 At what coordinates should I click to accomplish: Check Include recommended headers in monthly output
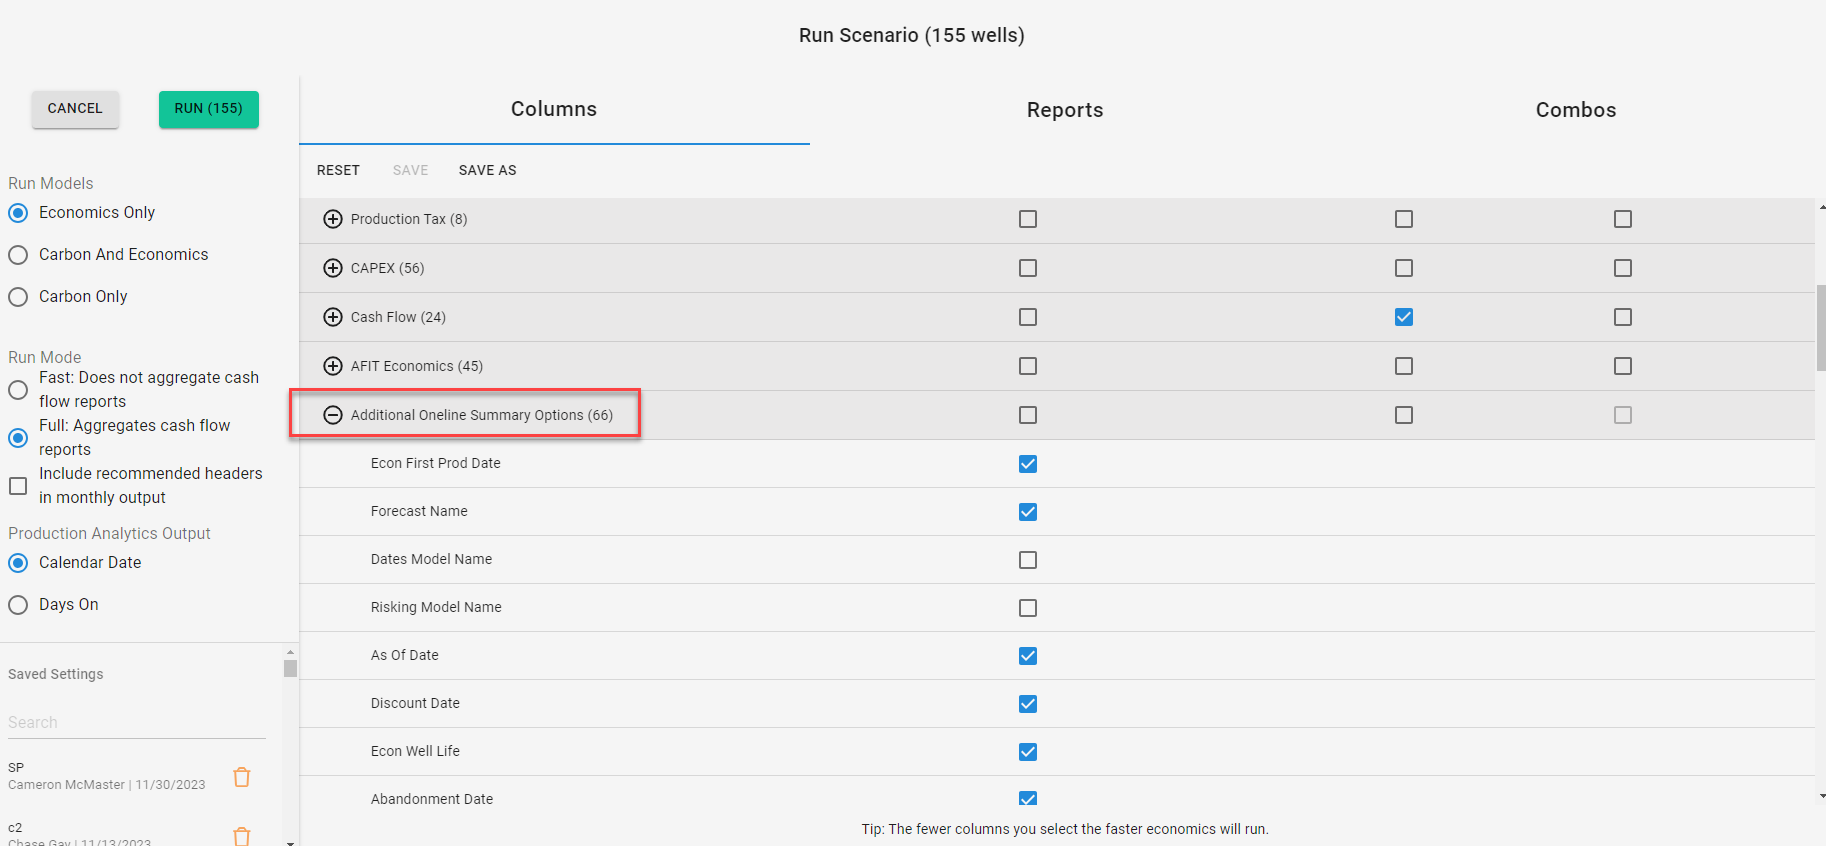[18, 486]
